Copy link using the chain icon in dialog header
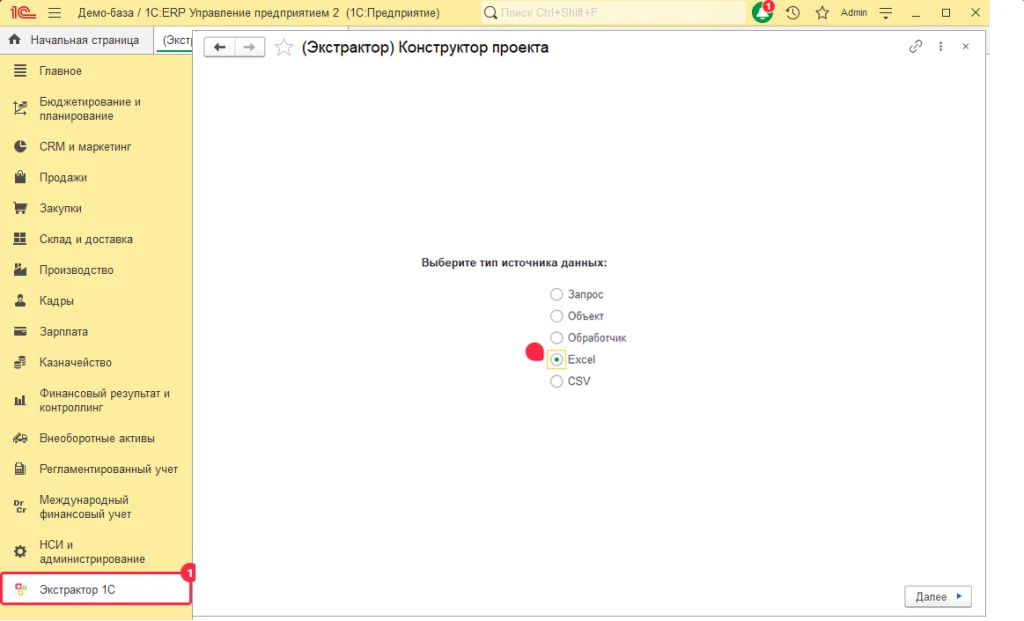This screenshot has height=621, width=1024. click(x=916, y=46)
